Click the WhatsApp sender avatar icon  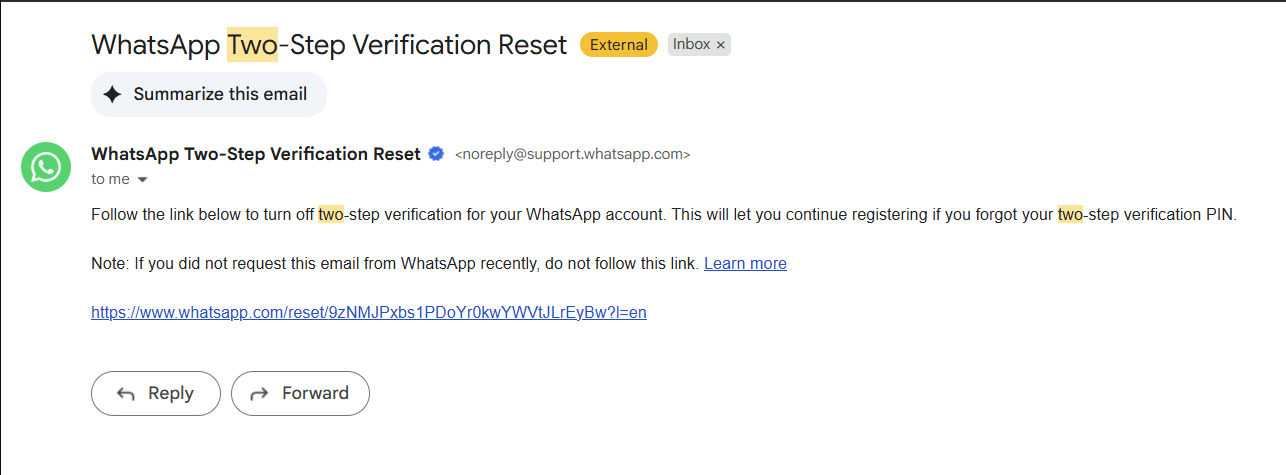(x=46, y=167)
